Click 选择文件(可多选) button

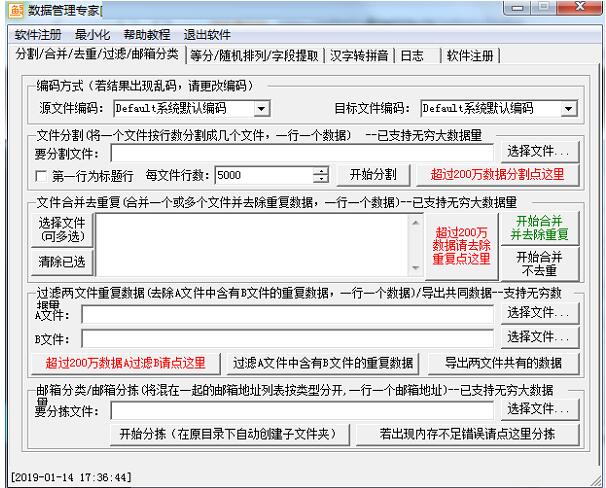point(62,230)
